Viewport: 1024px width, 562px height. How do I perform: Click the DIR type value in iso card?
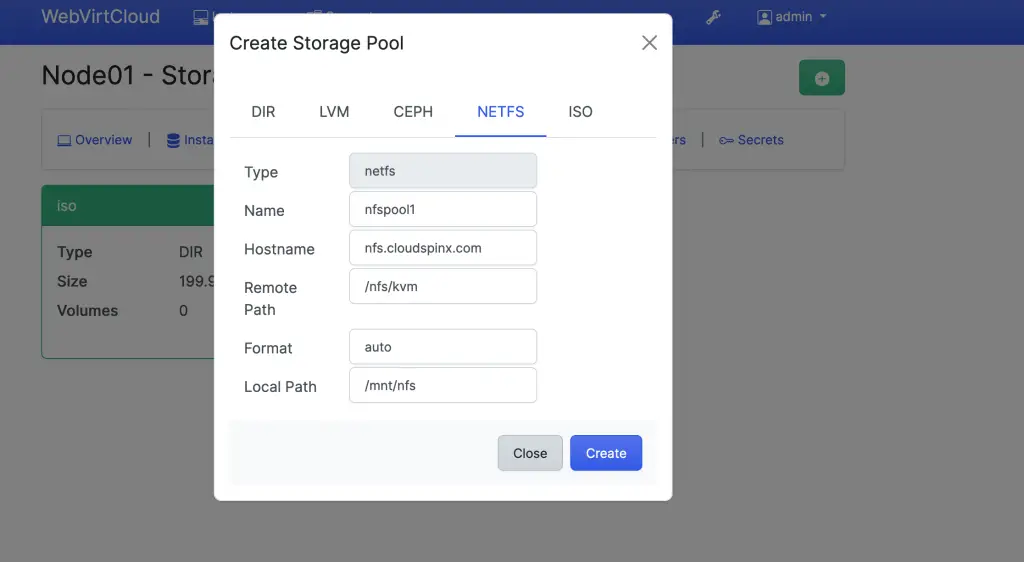pos(191,252)
